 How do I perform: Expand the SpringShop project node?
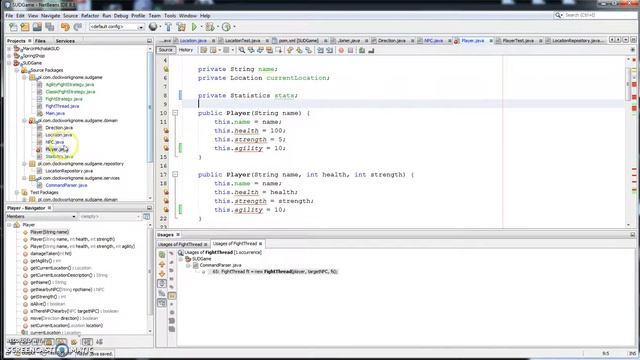click(9, 56)
